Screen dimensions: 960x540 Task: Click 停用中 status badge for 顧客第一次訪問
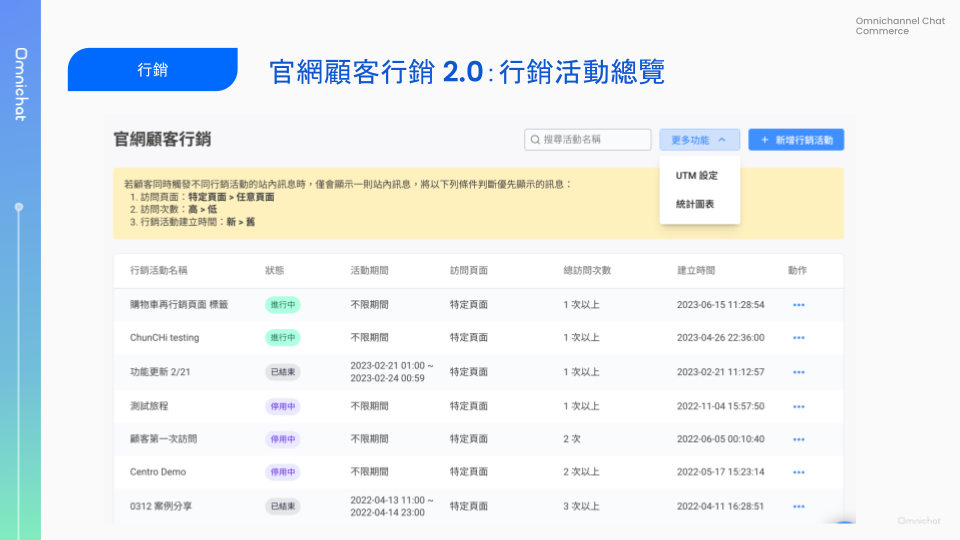click(283, 440)
